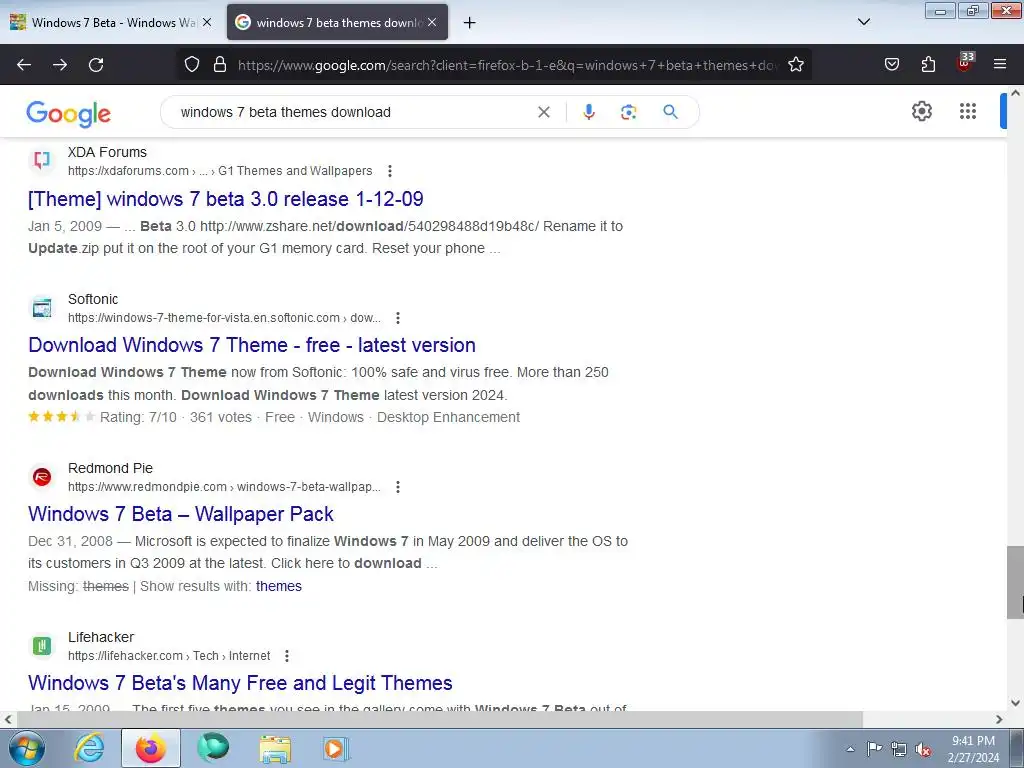
Task: Open more options for Softonic result
Action: tap(398, 318)
